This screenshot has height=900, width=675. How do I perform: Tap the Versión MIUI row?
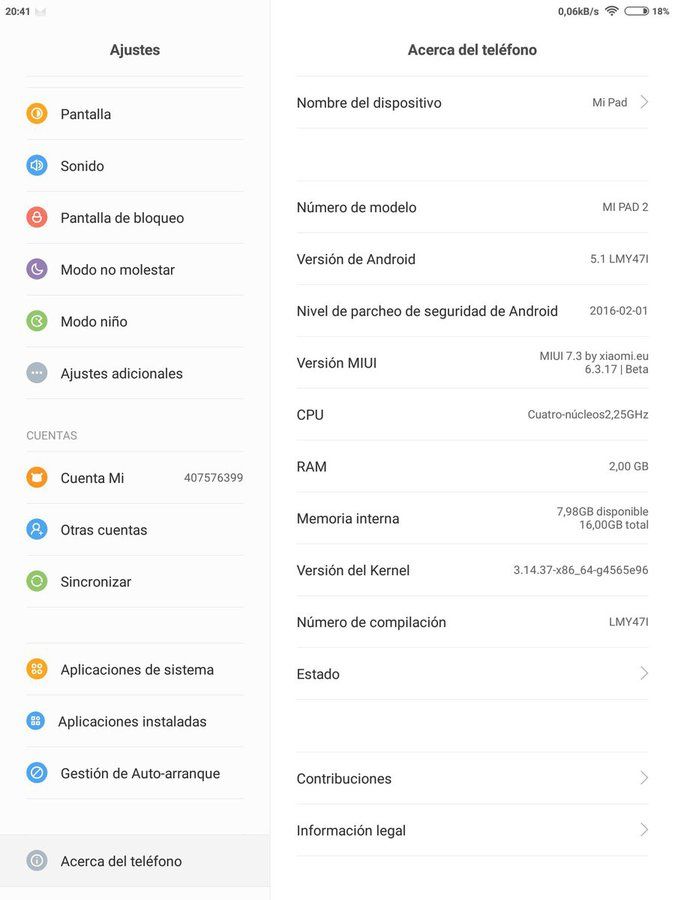point(472,363)
